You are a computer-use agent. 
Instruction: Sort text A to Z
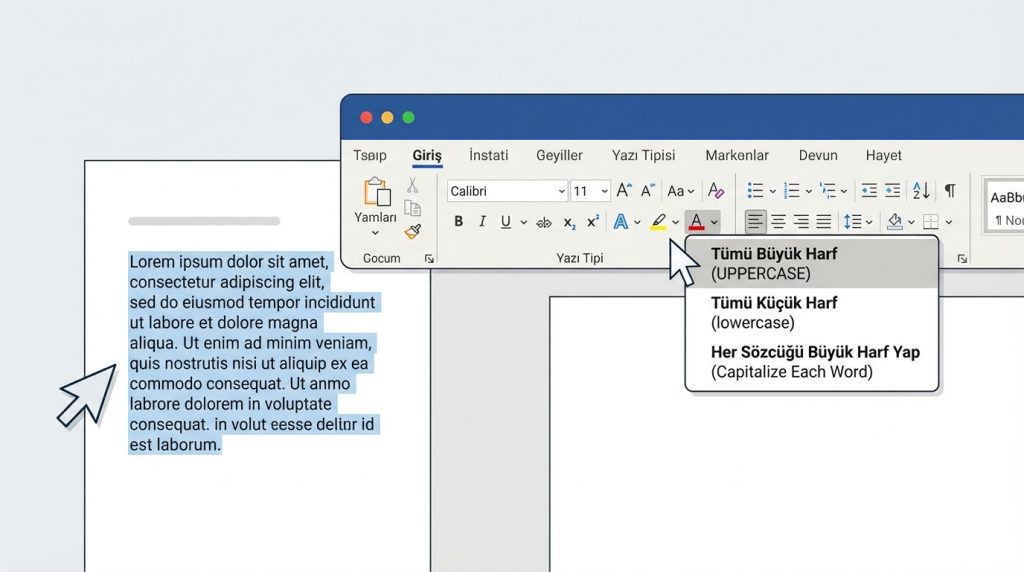tap(921, 191)
